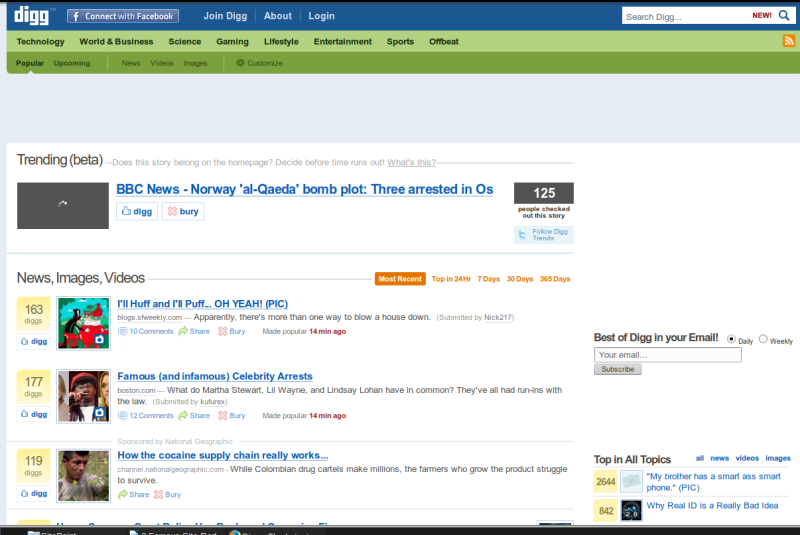Select the Weekly email radio button

[763, 339]
